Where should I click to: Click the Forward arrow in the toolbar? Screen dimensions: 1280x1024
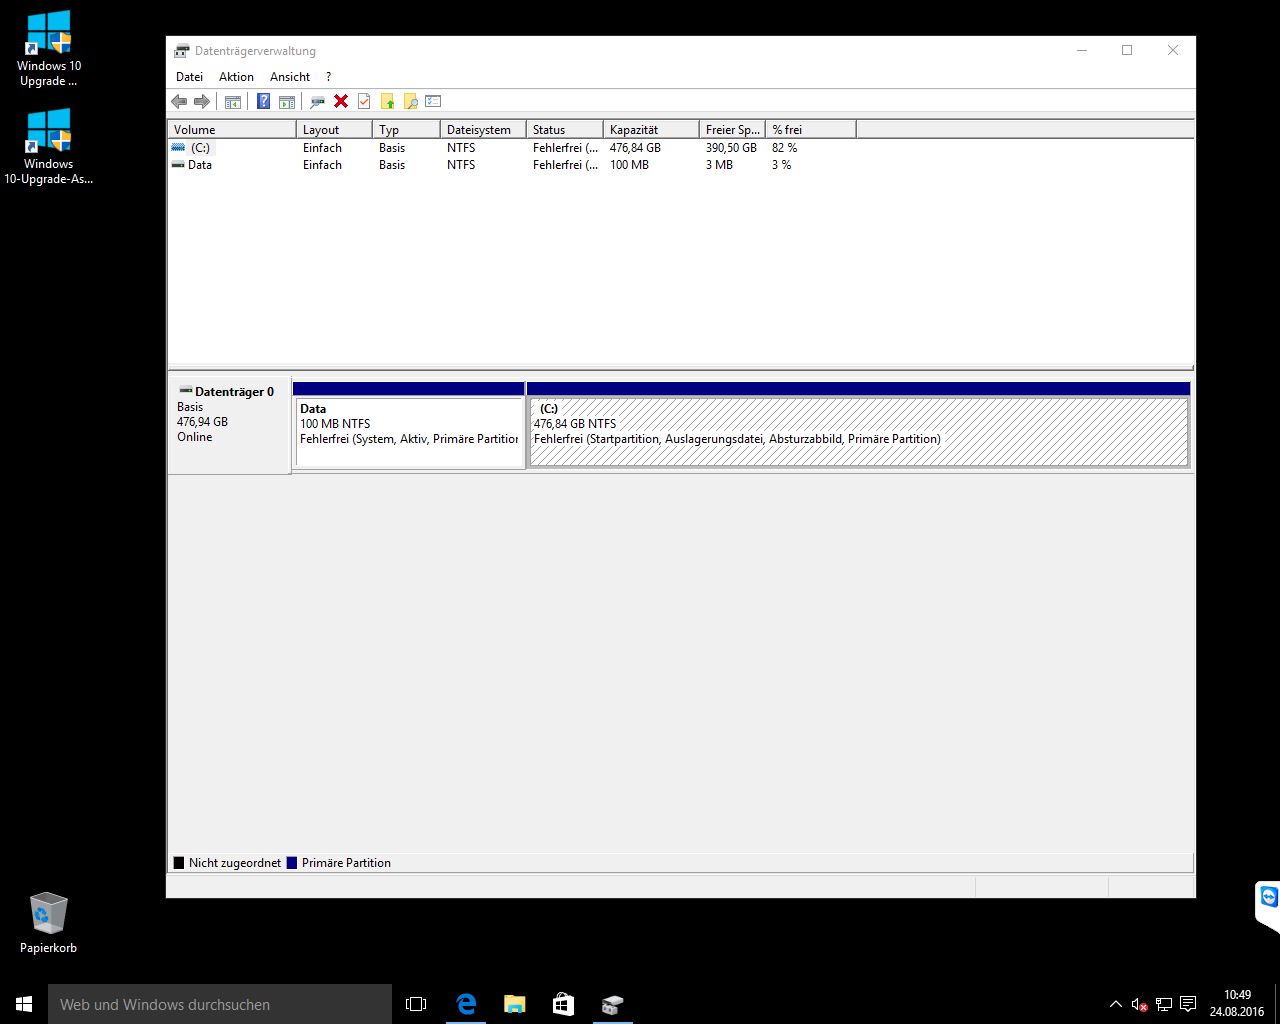202,101
